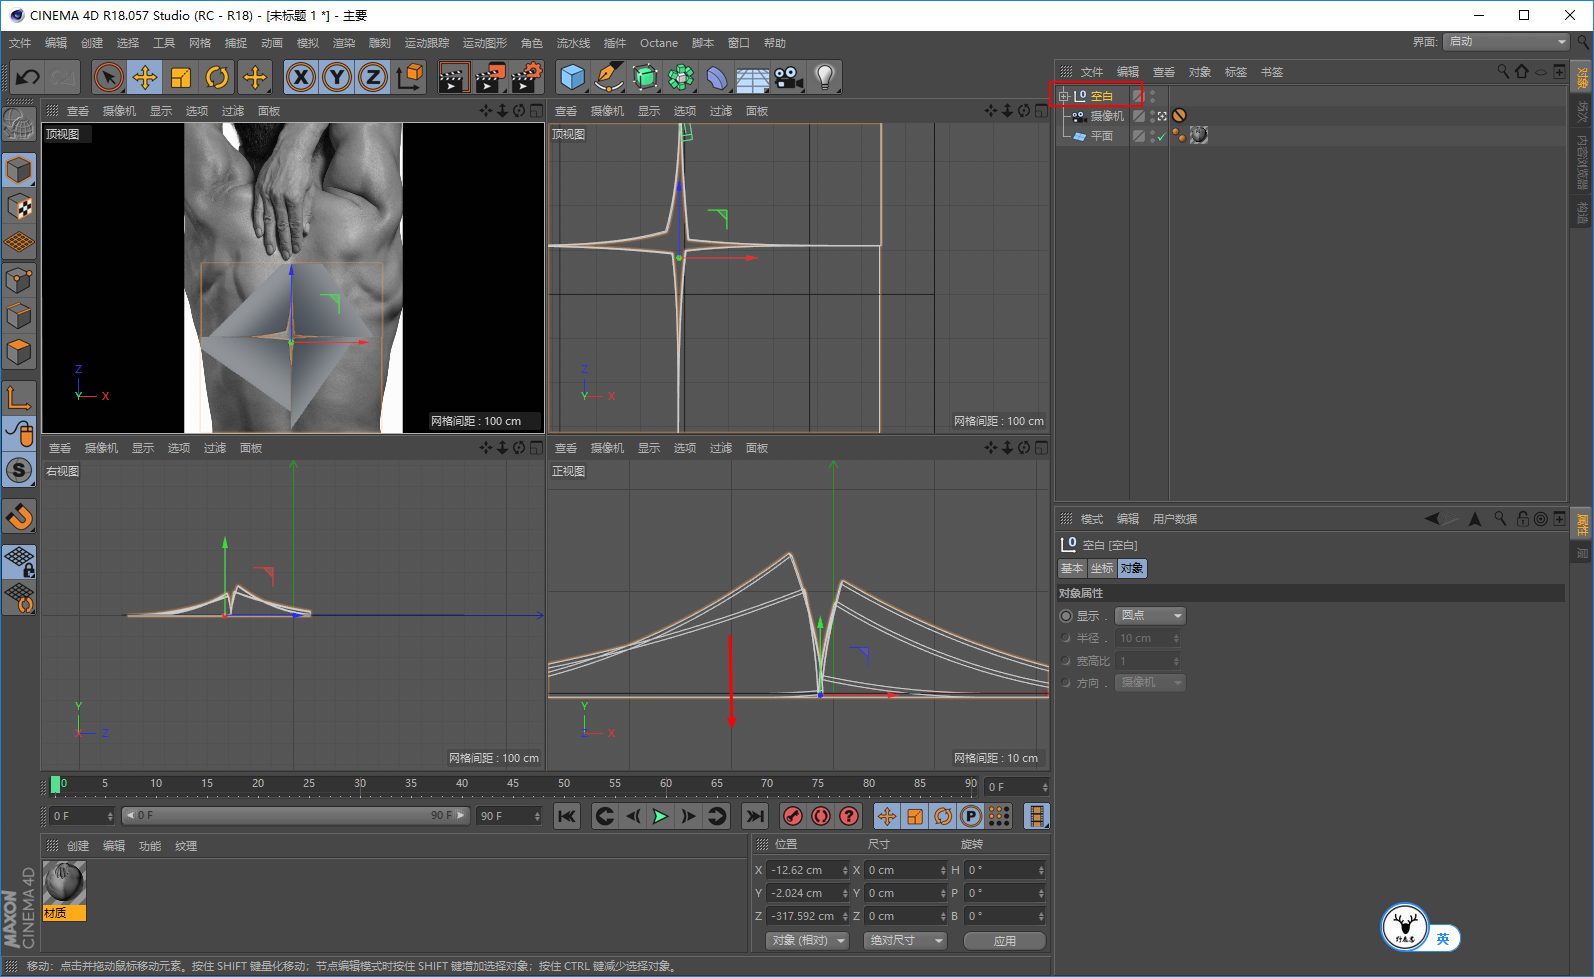This screenshot has height=977, width=1594.
Task: Expand the 空白 null object tree
Action: point(1064,96)
